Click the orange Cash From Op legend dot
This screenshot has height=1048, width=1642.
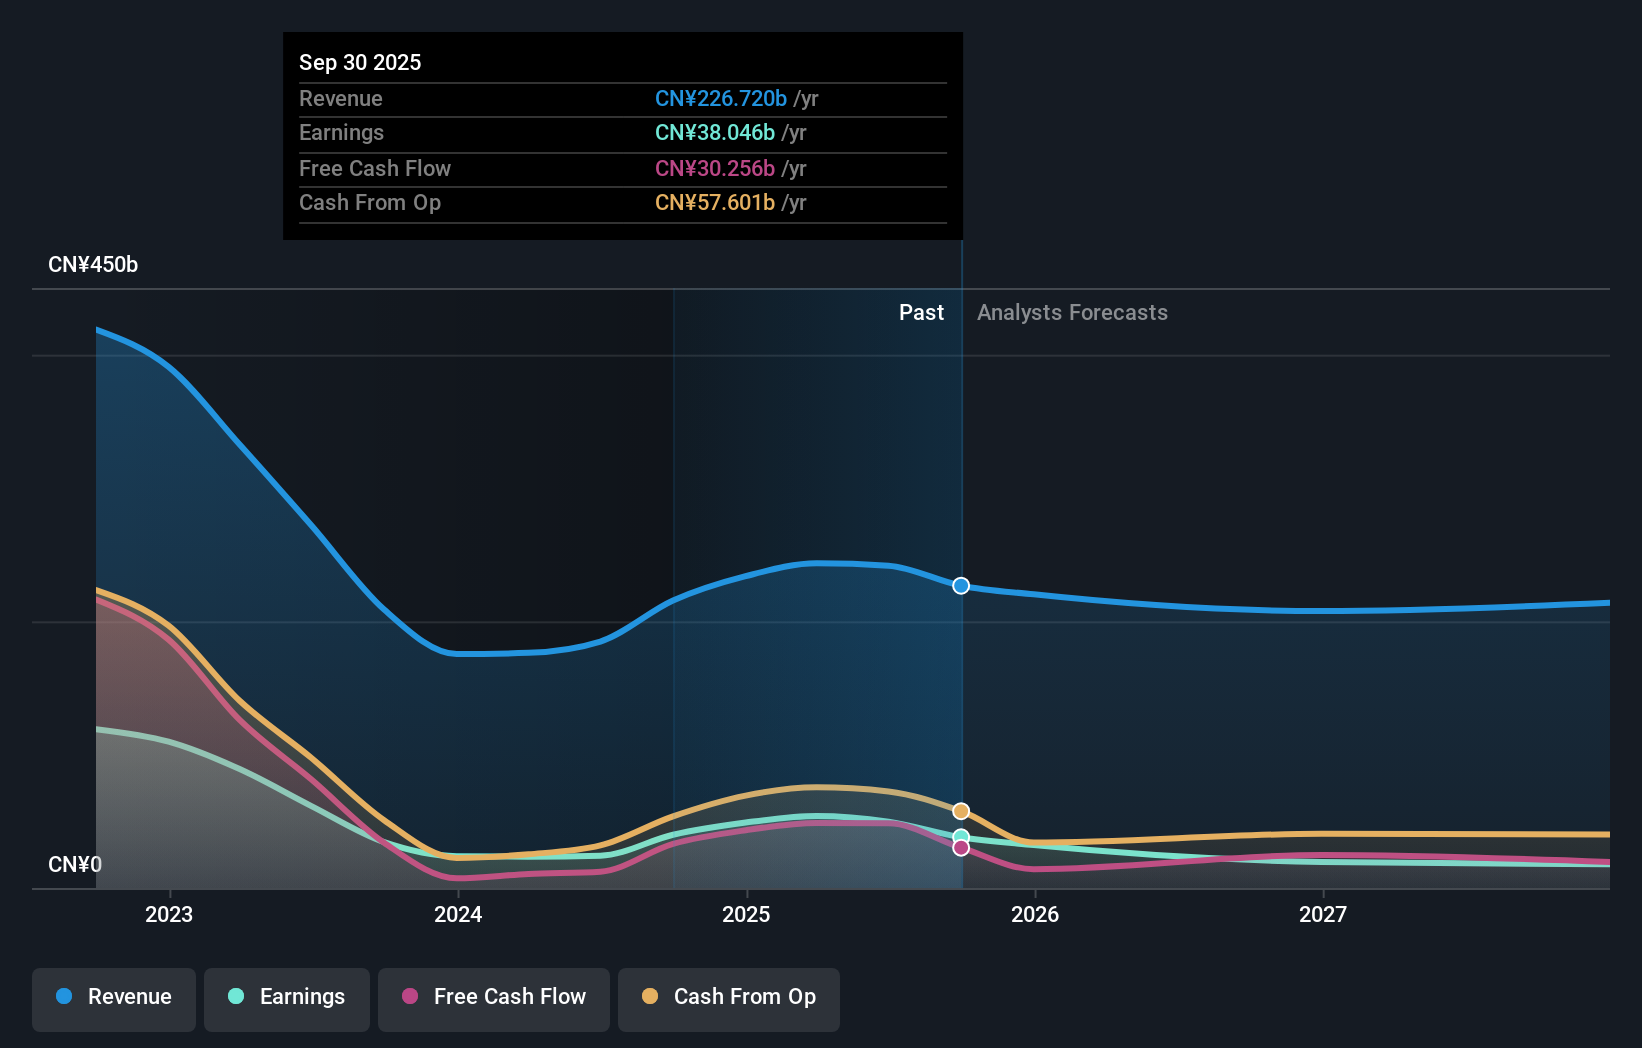(650, 997)
